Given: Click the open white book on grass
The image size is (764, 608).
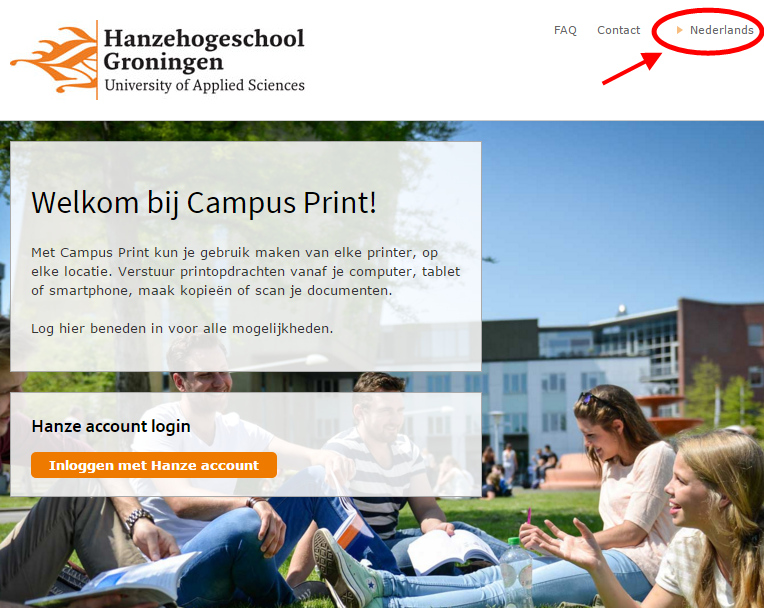Looking at the screenshot, I should [451, 551].
